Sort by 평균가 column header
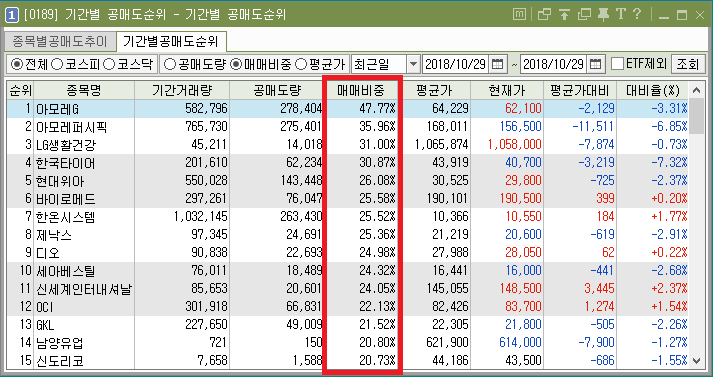Viewport: 713px width, 377px height. click(x=435, y=90)
